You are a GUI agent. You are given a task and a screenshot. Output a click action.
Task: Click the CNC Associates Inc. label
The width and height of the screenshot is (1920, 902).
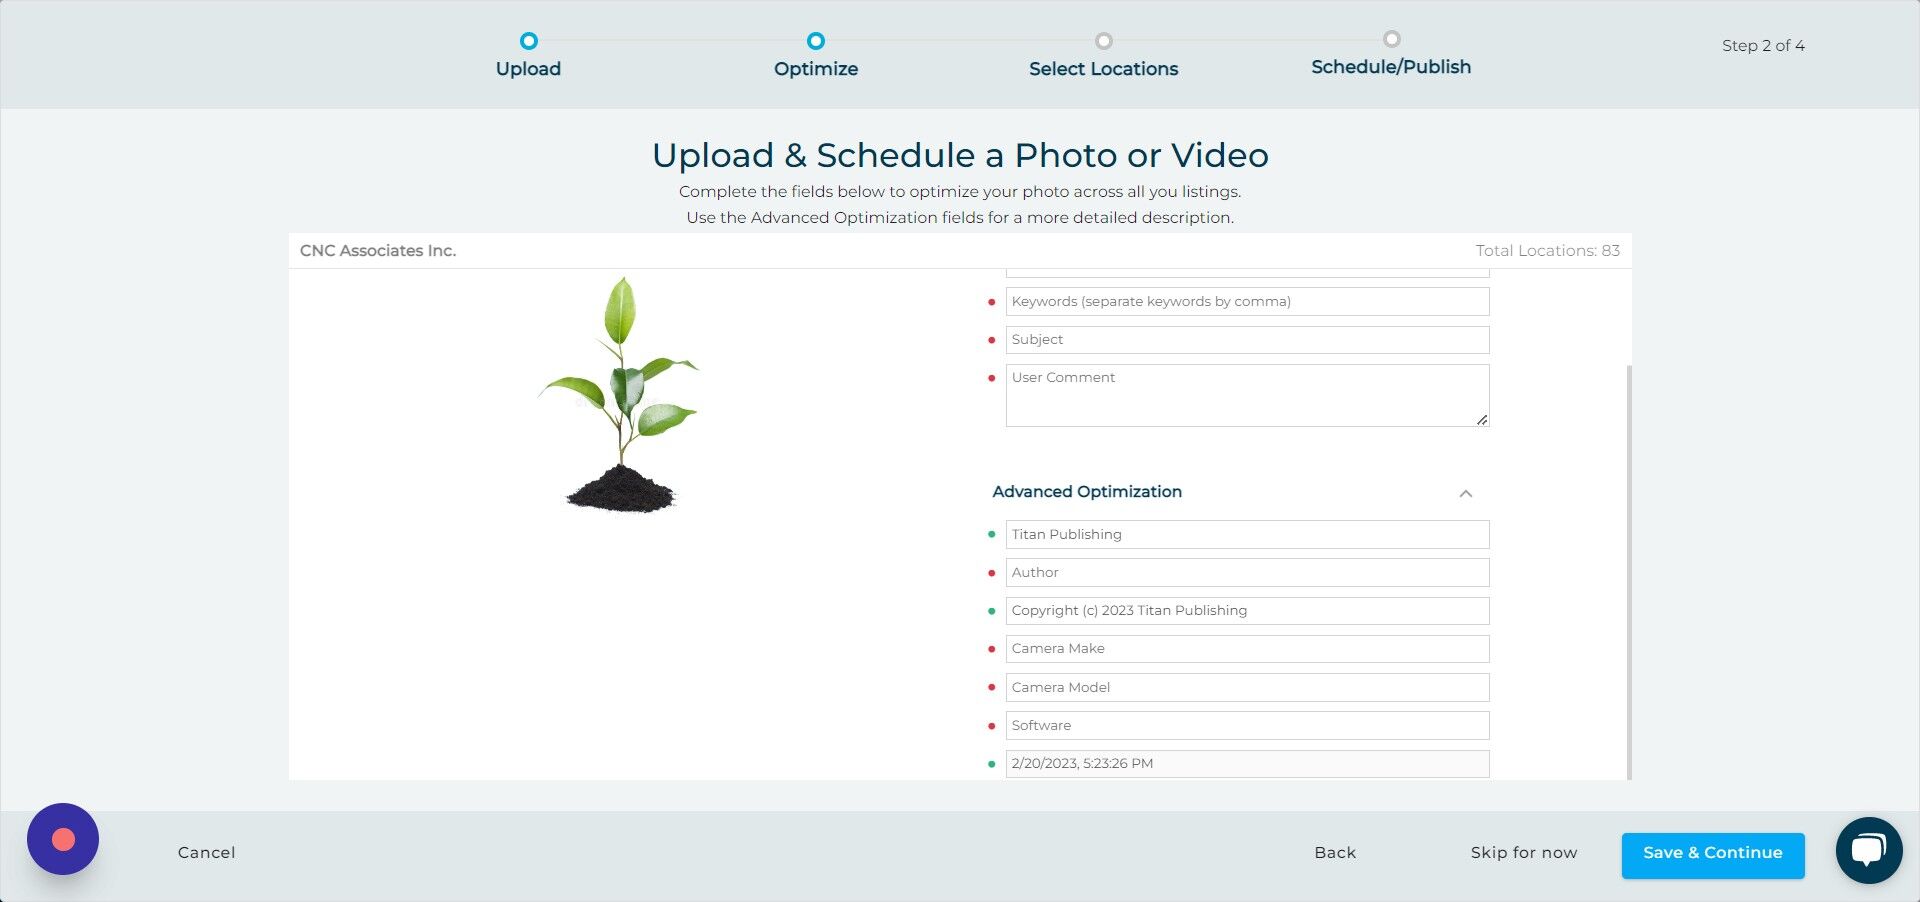click(378, 250)
